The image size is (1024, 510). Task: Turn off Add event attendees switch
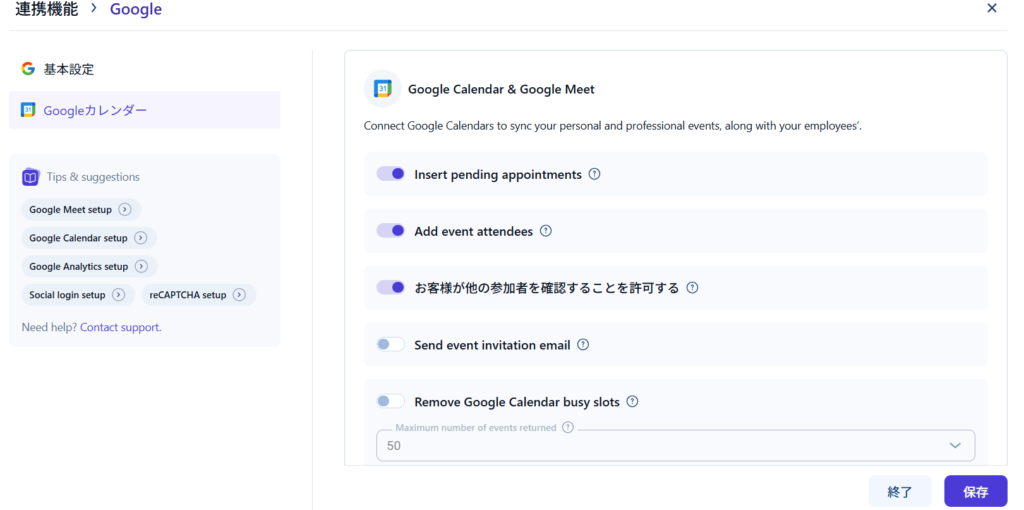390,231
